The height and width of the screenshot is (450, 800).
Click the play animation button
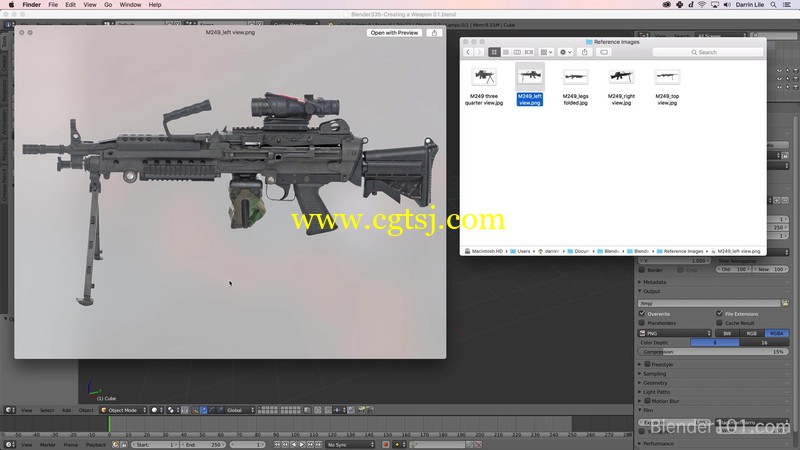point(302,445)
